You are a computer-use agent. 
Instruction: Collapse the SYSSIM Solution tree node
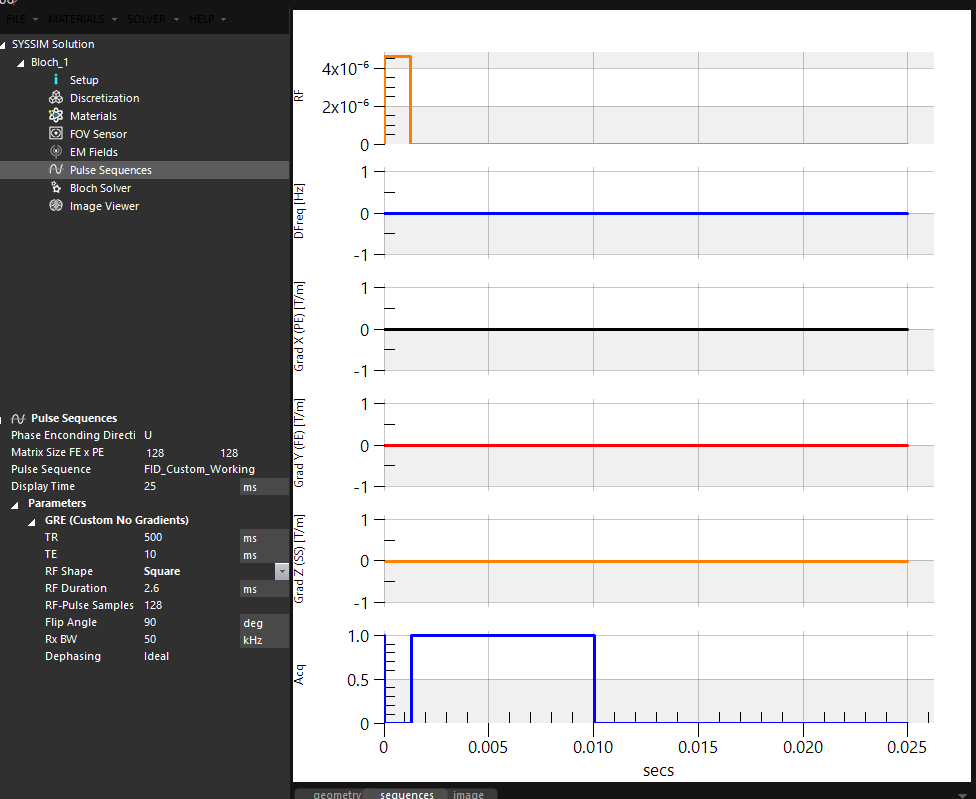click(3, 45)
